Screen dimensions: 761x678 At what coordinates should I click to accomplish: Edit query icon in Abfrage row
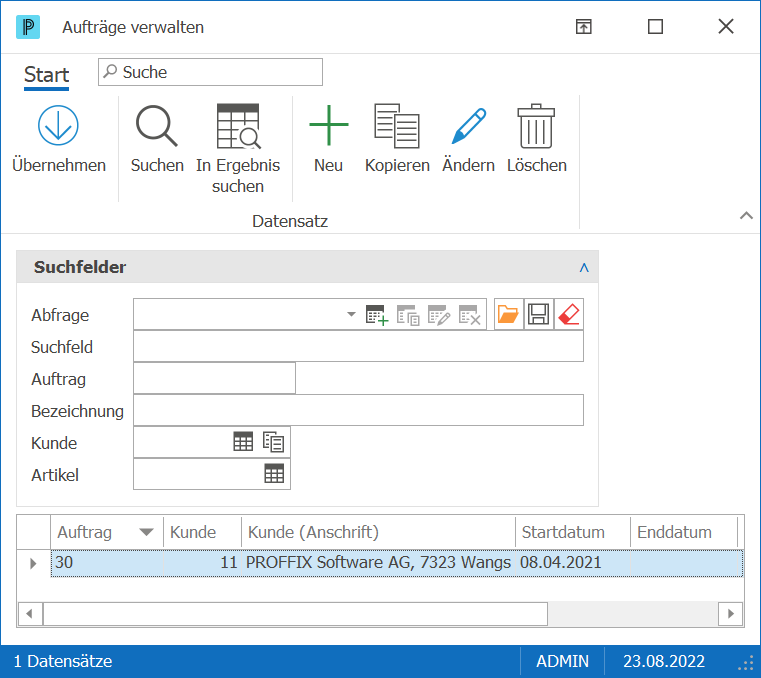pos(439,315)
